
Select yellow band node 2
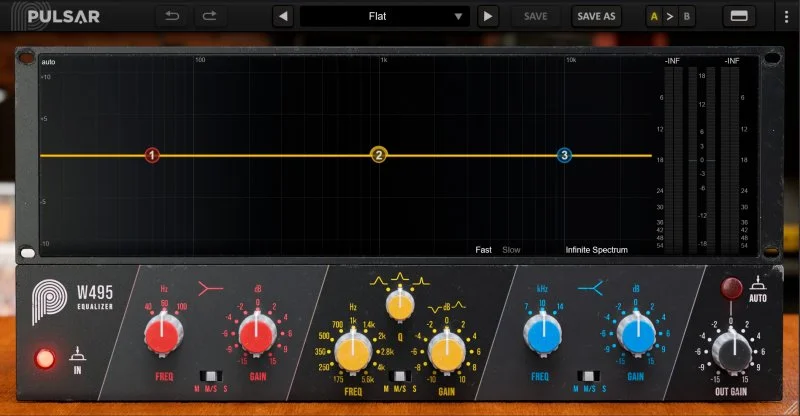pos(379,155)
